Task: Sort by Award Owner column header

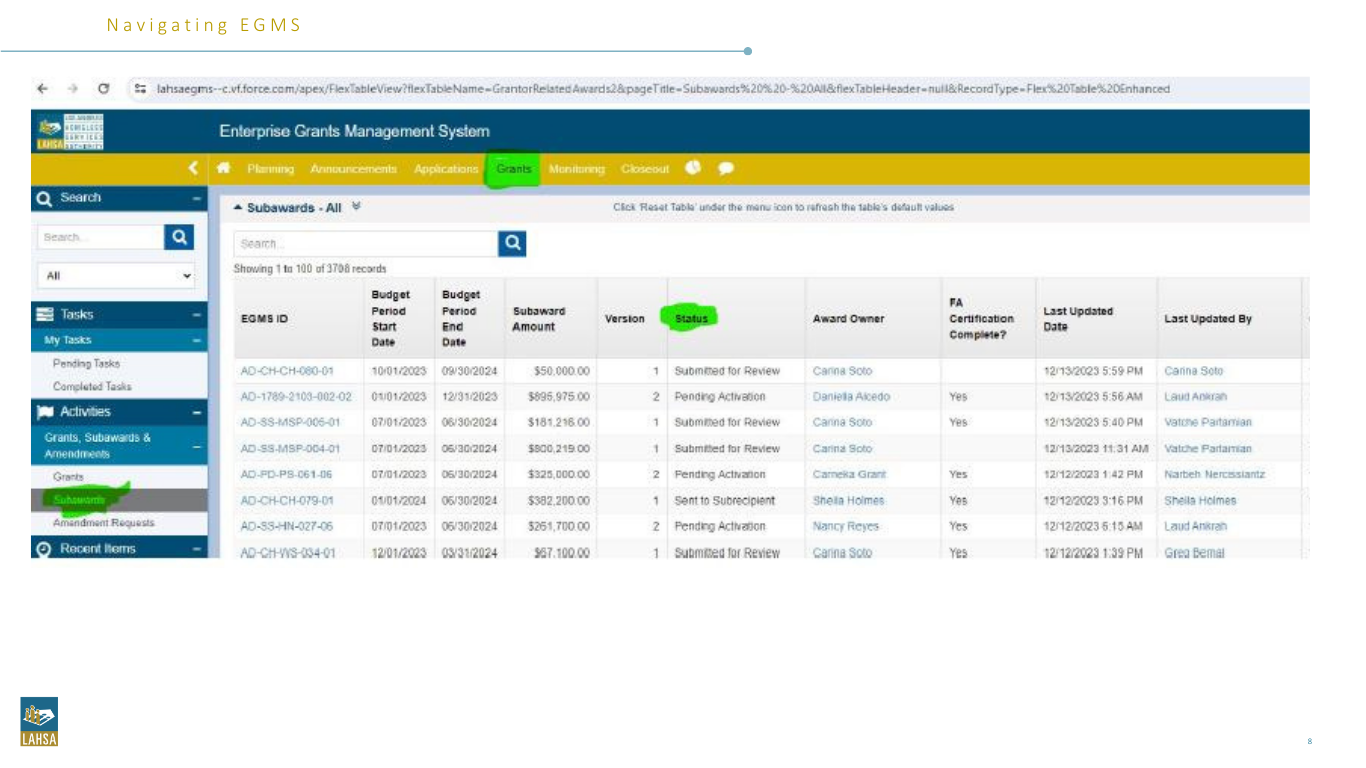Action: pyautogui.click(x=848, y=319)
